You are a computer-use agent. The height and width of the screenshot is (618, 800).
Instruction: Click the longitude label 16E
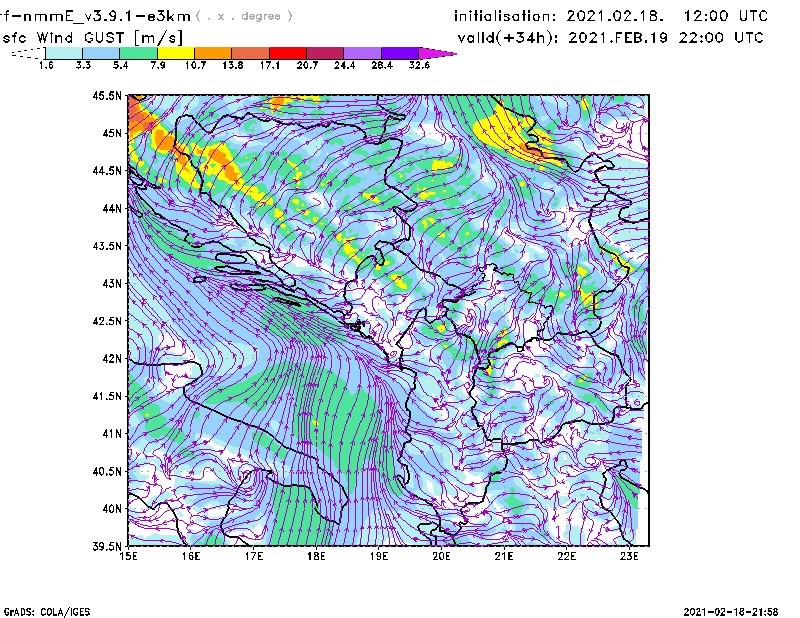point(191,556)
